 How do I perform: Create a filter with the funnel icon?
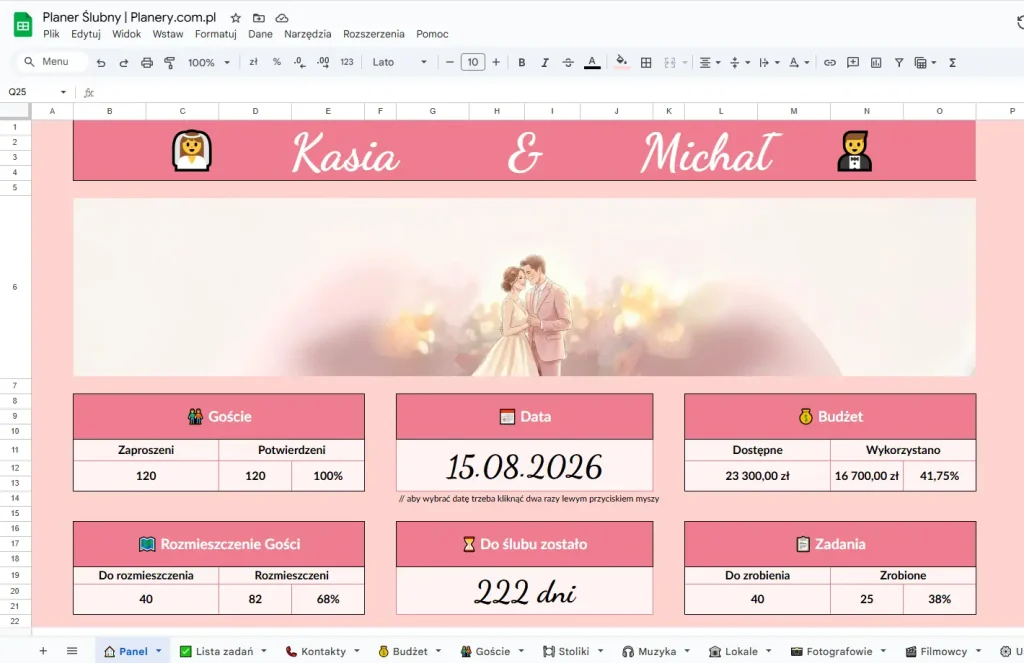(899, 63)
